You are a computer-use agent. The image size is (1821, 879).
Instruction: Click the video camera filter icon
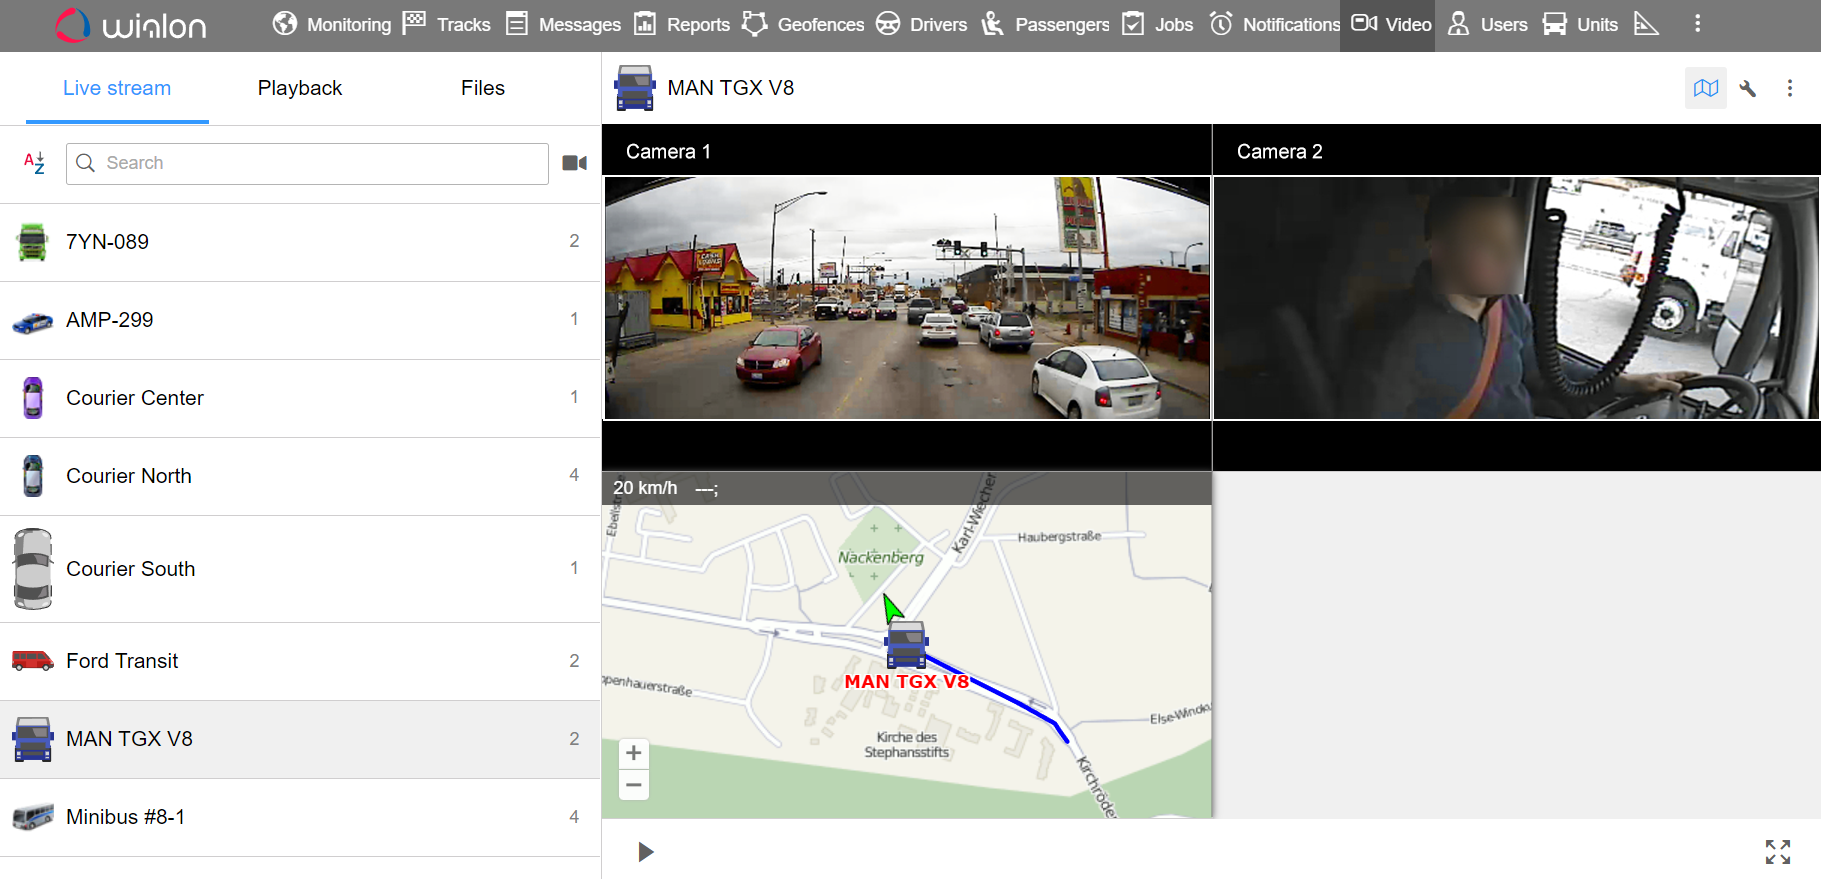tap(574, 163)
